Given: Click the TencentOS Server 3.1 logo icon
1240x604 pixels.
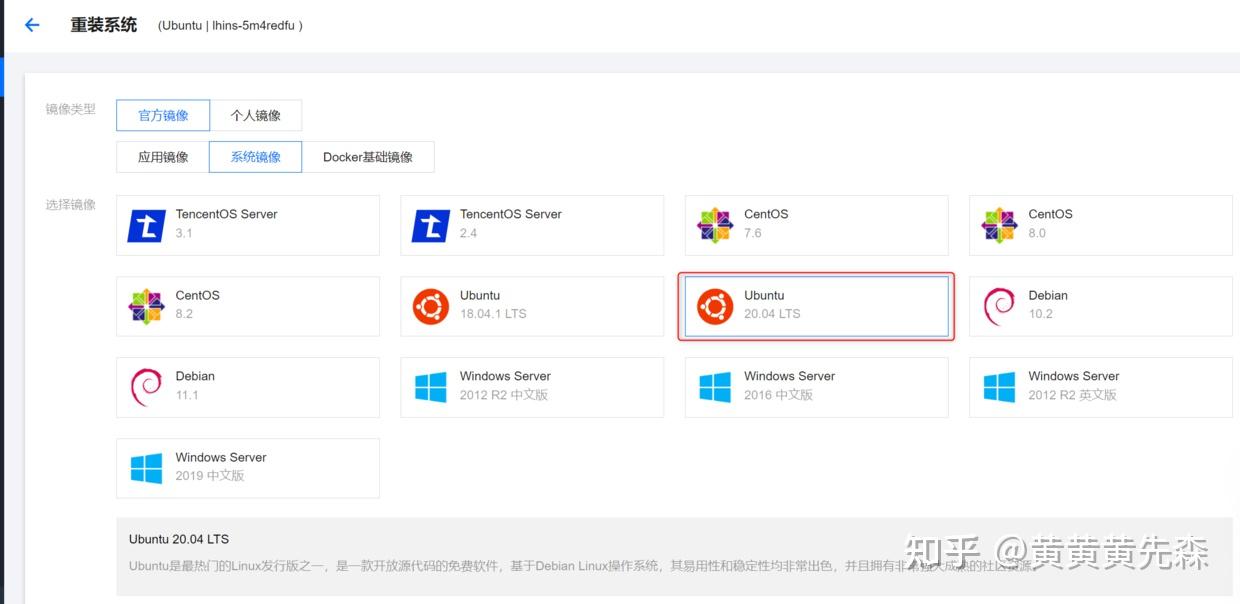Looking at the screenshot, I should pyautogui.click(x=146, y=225).
